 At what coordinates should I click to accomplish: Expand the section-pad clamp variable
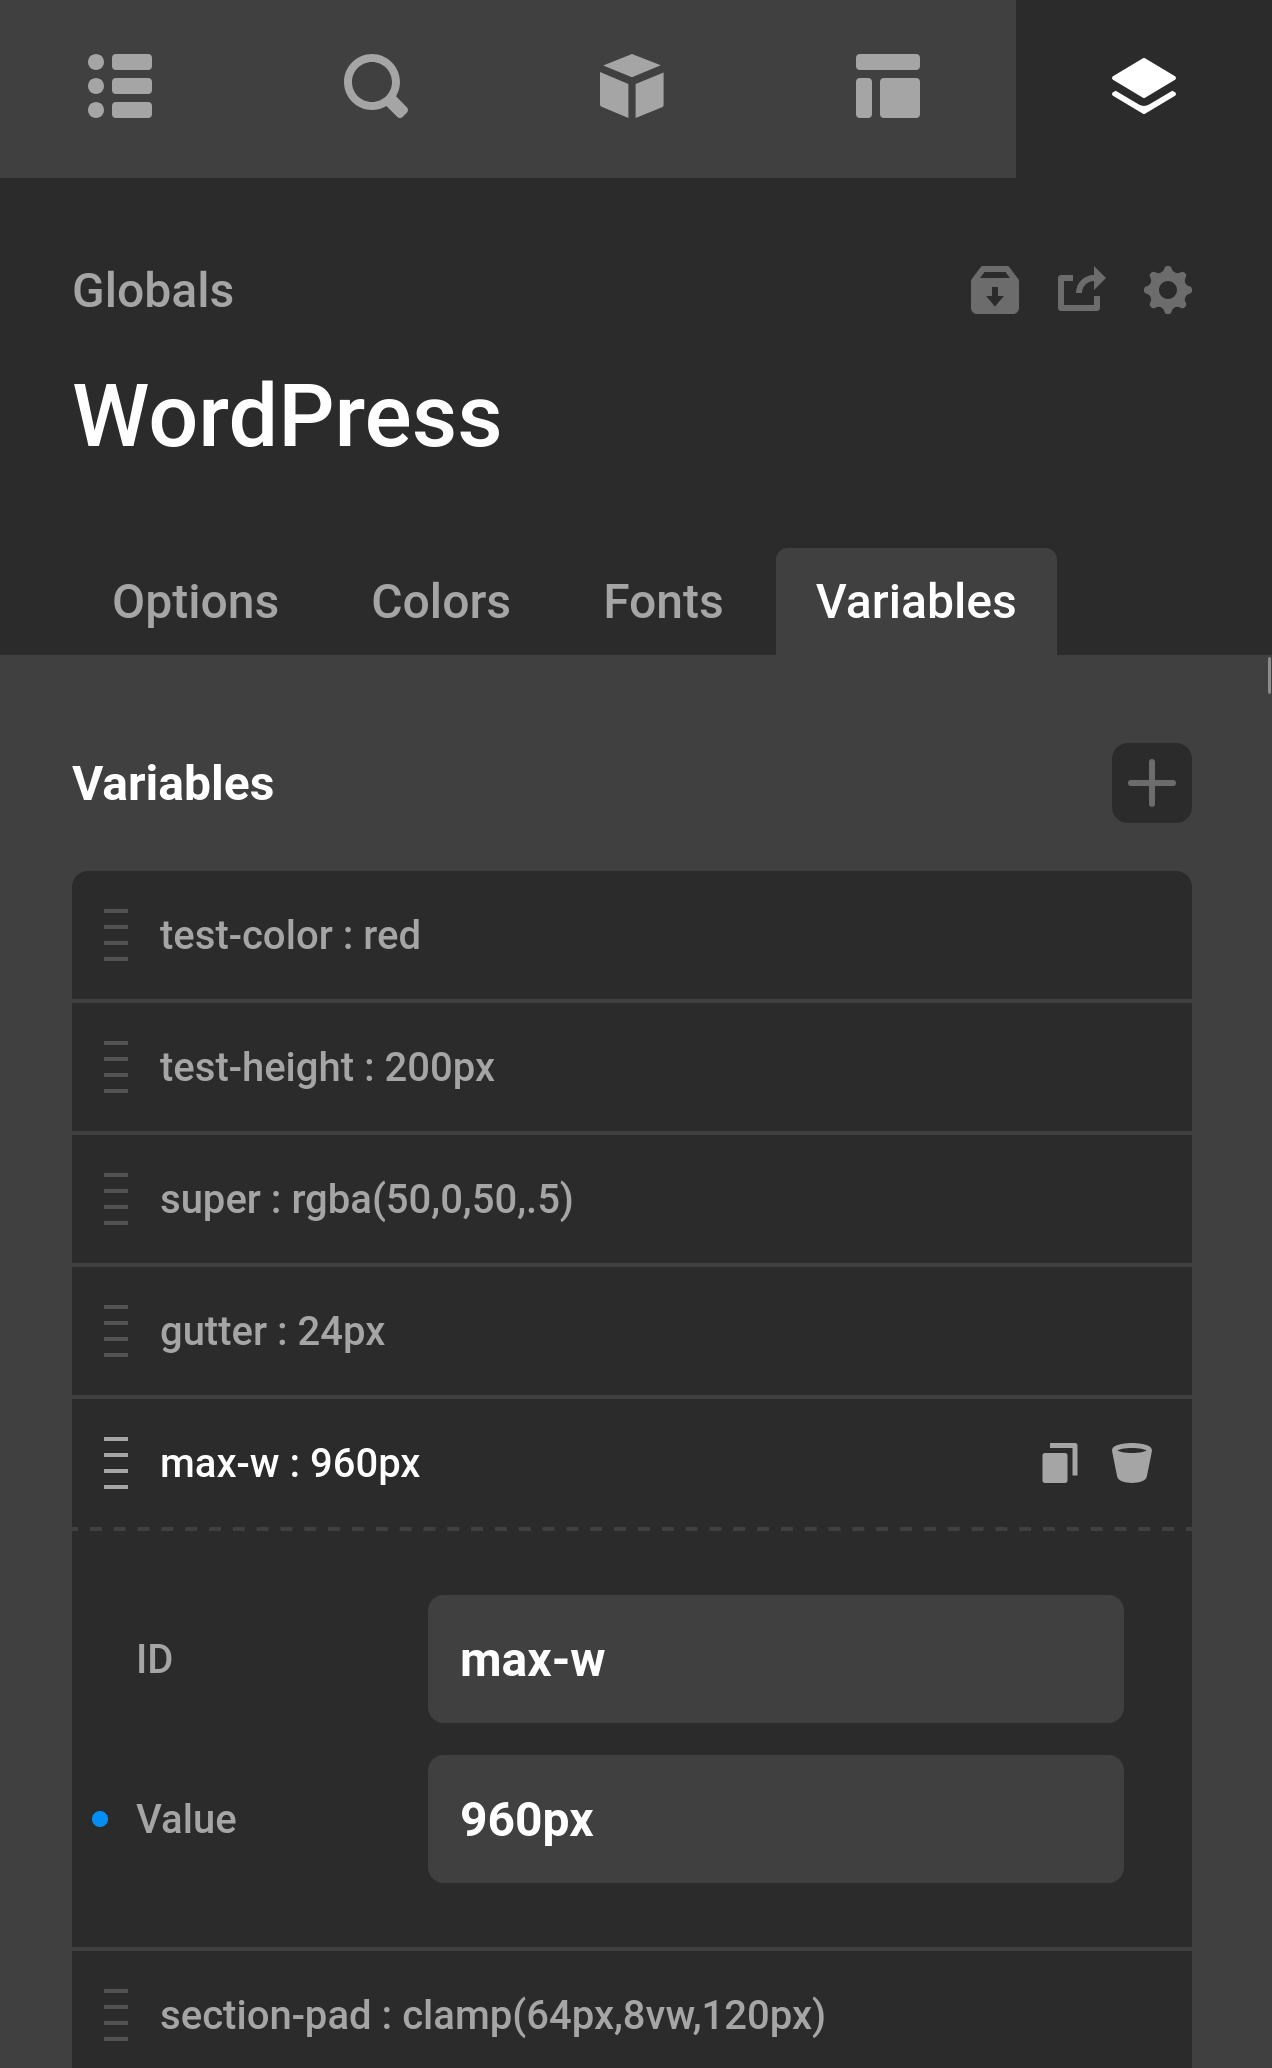pos(632,2010)
